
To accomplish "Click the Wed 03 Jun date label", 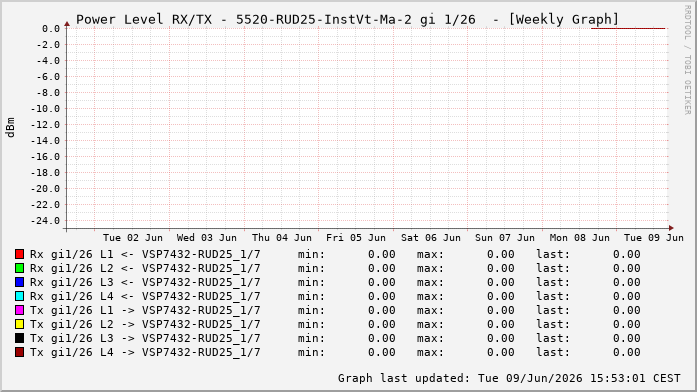I will click(x=207, y=238).
